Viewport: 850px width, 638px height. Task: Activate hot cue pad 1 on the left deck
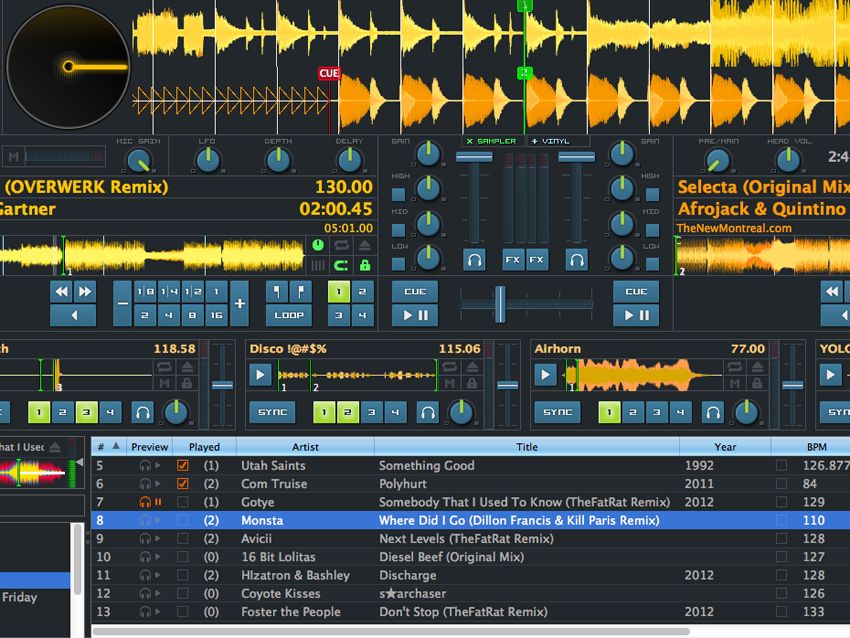click(x=337, y=291)
